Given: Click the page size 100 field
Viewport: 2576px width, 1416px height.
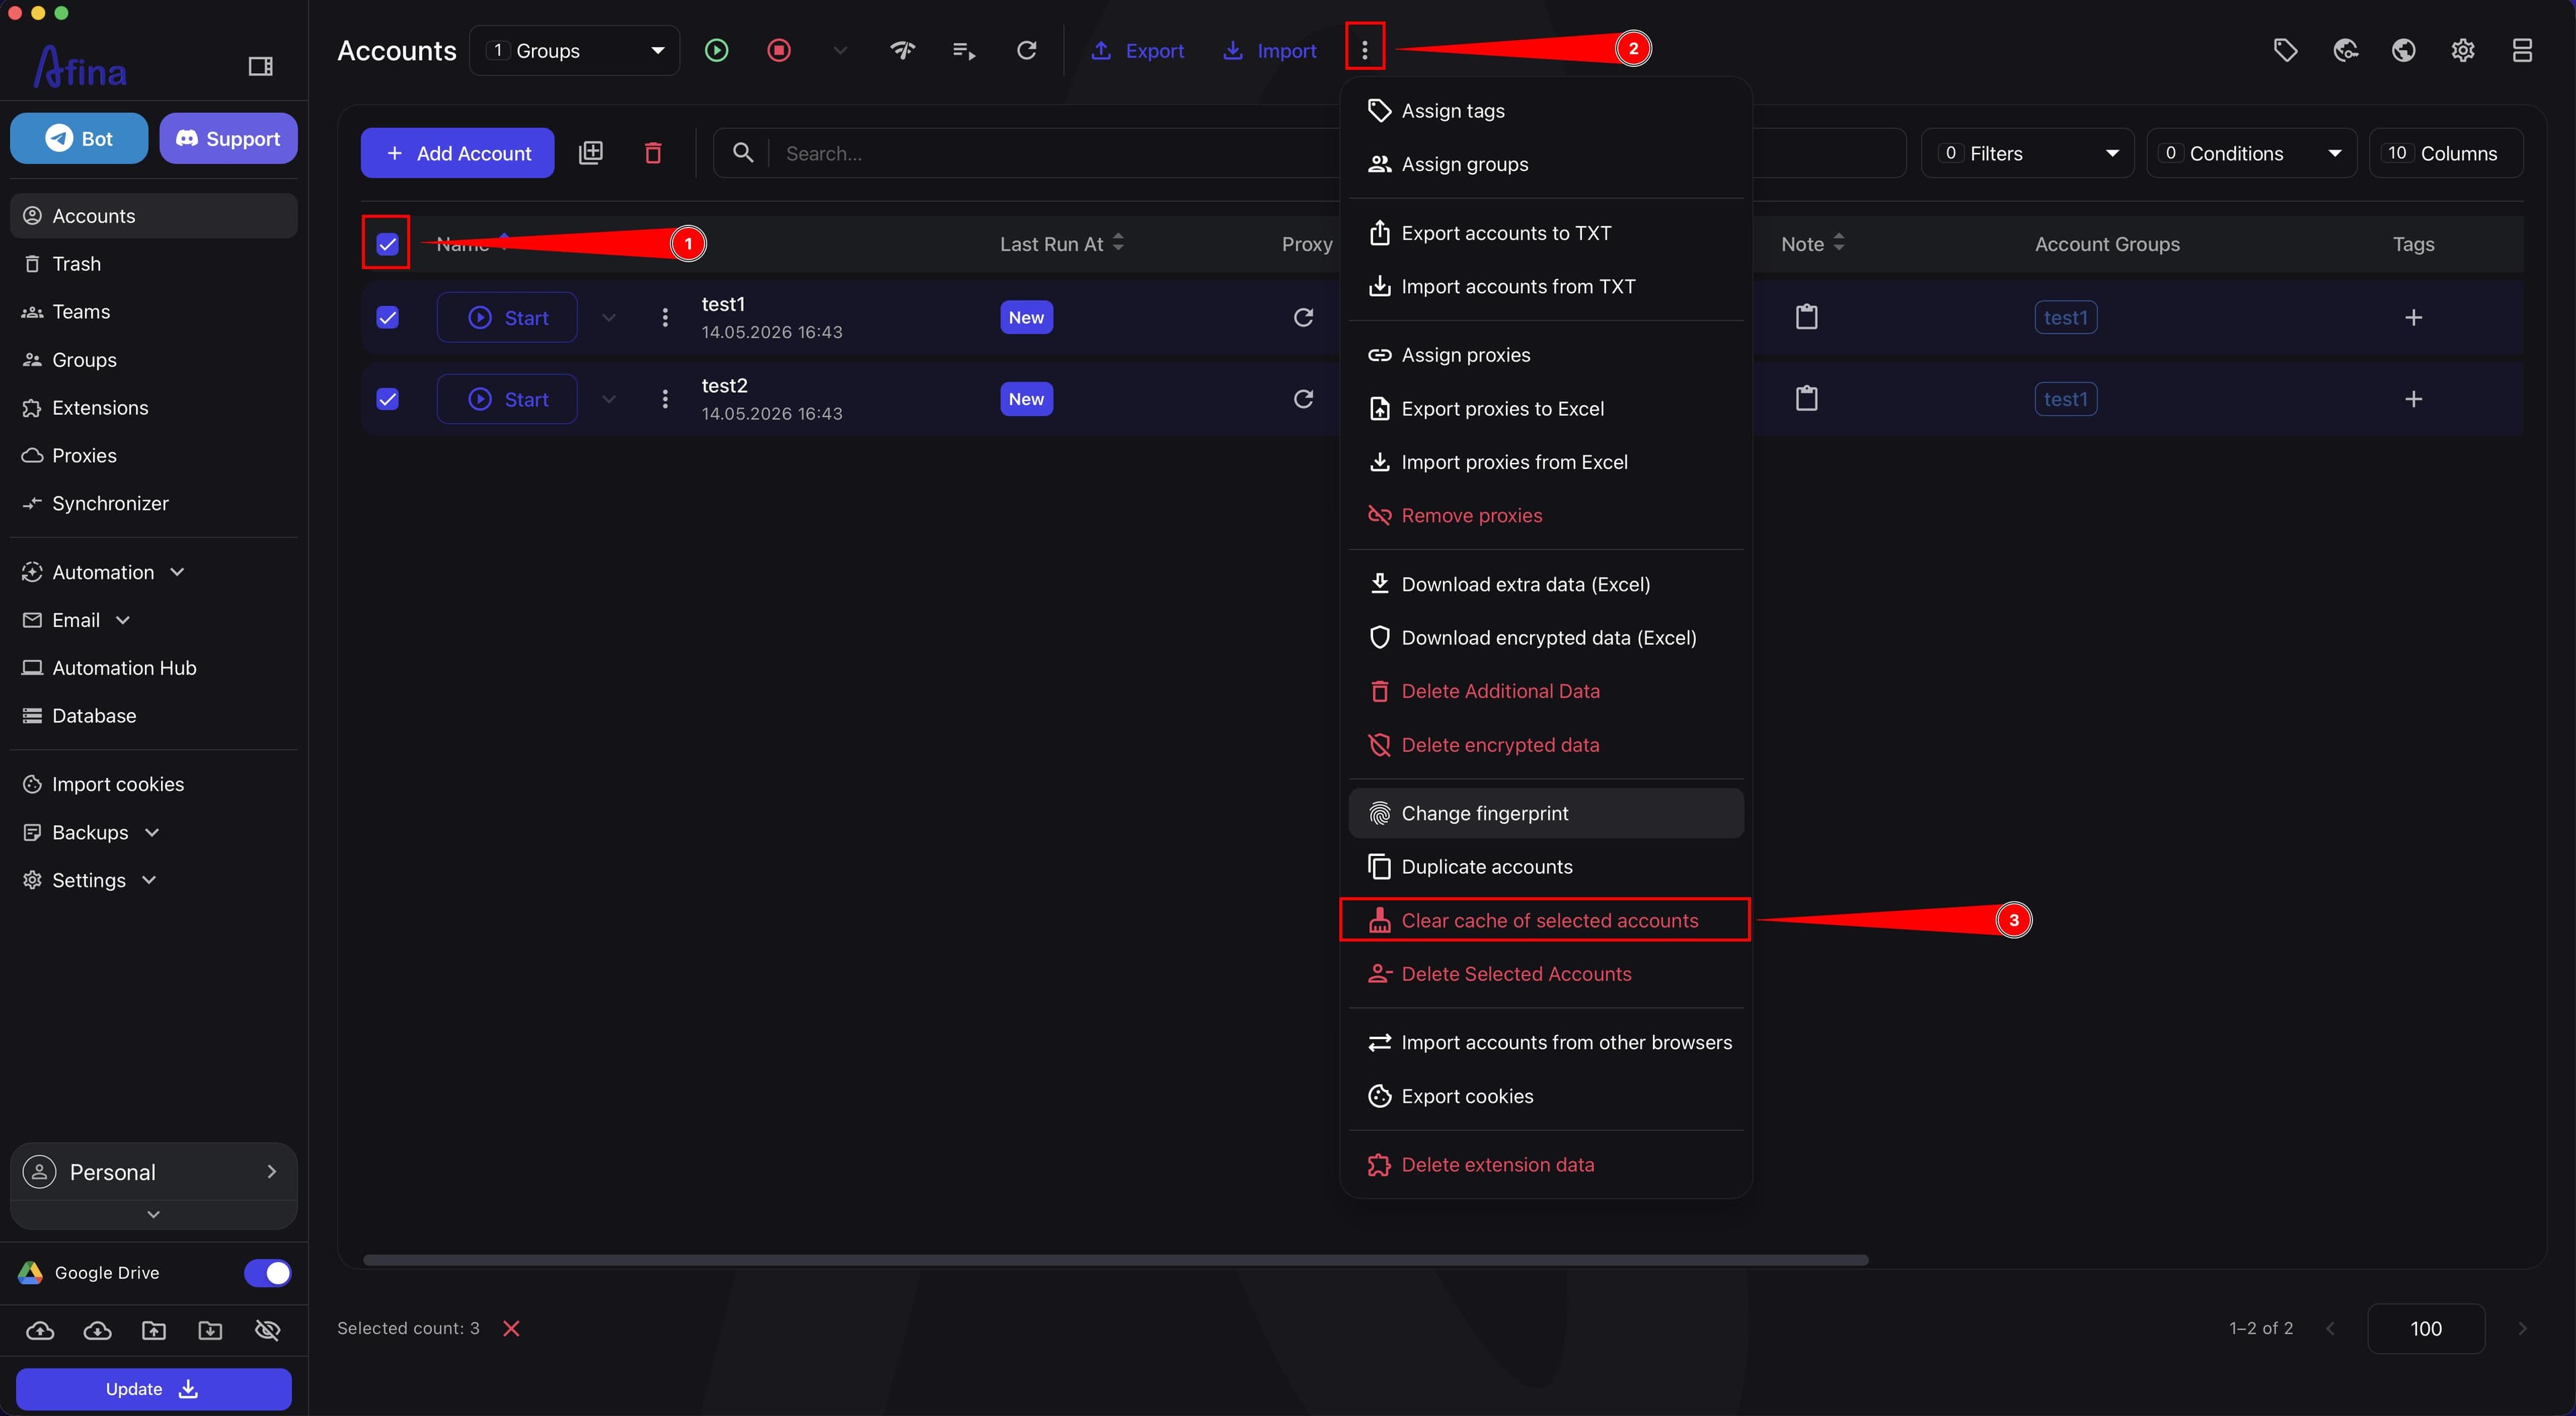Looking at the screenshot, I should [x=2425, y=1328].
